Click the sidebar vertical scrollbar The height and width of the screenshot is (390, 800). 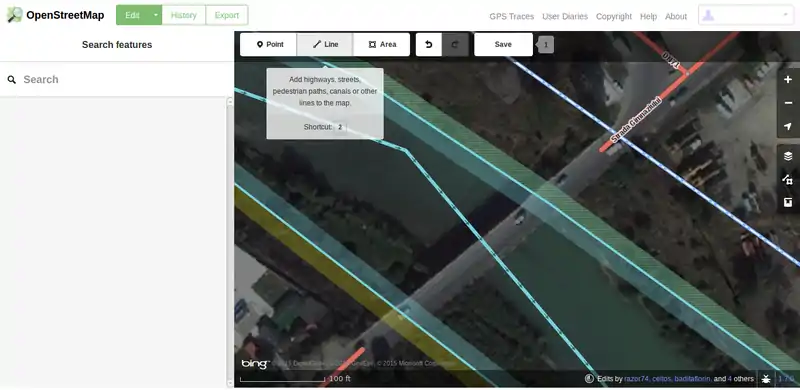pyautogui.click(x=230, y=241)
